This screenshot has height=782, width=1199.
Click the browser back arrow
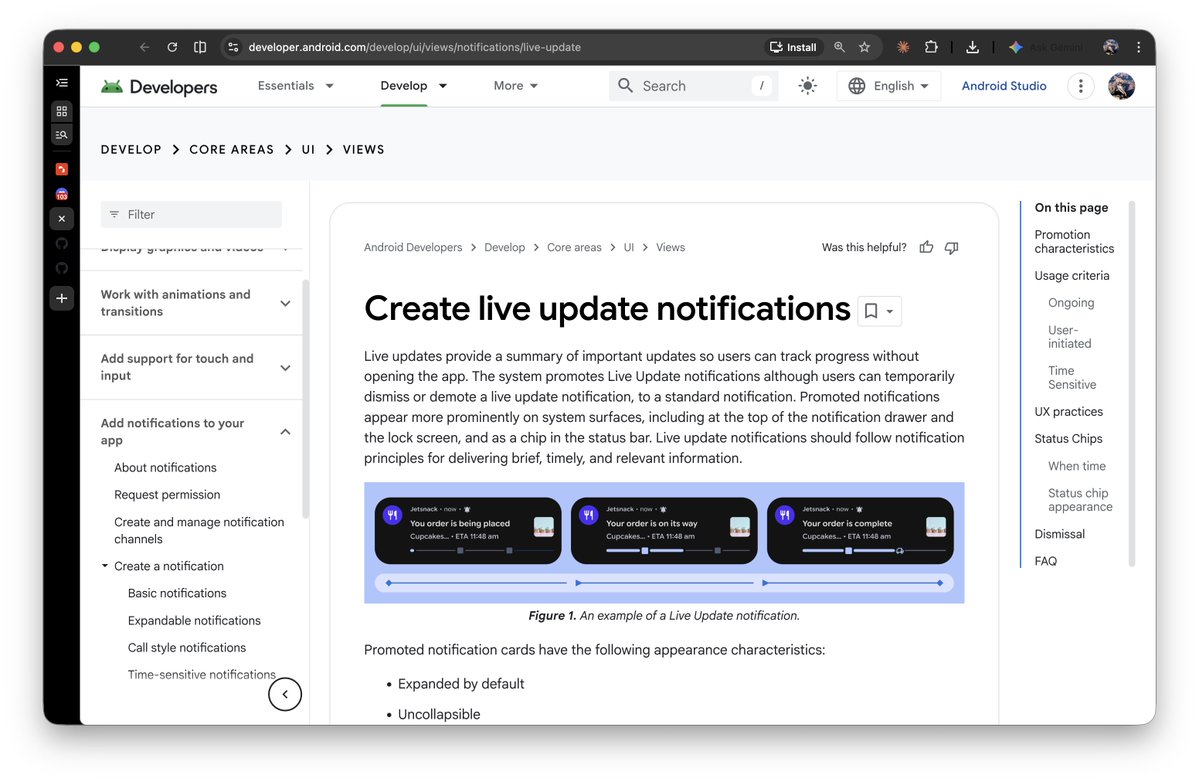click(x=145, y=47)
